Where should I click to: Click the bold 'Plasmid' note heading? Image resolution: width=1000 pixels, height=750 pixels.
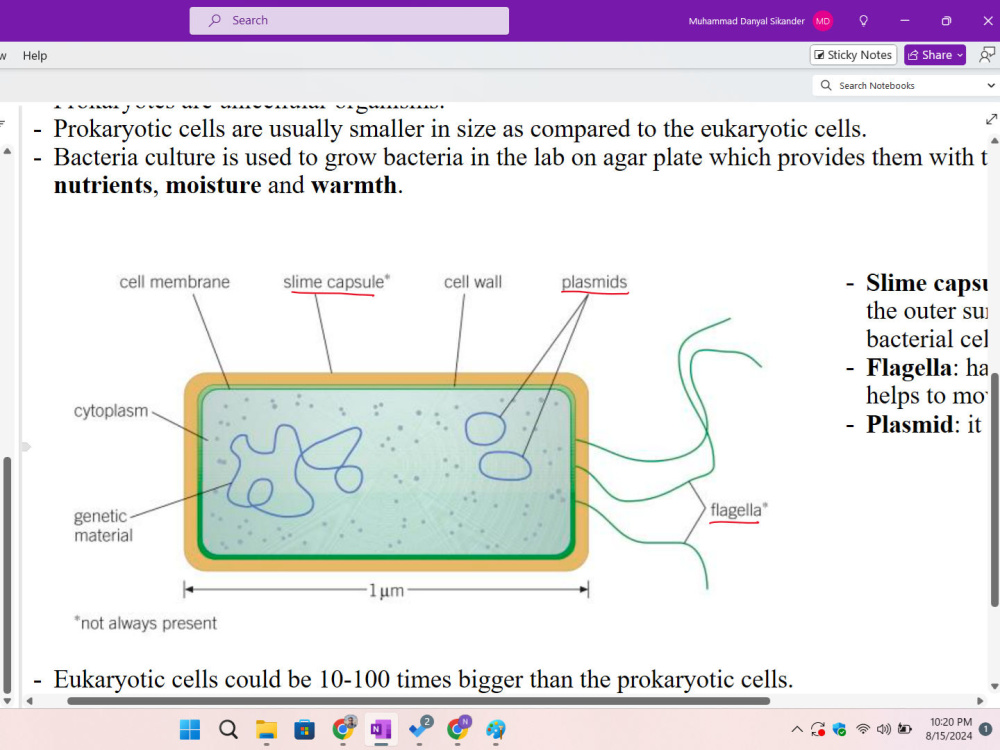(909, 424)
